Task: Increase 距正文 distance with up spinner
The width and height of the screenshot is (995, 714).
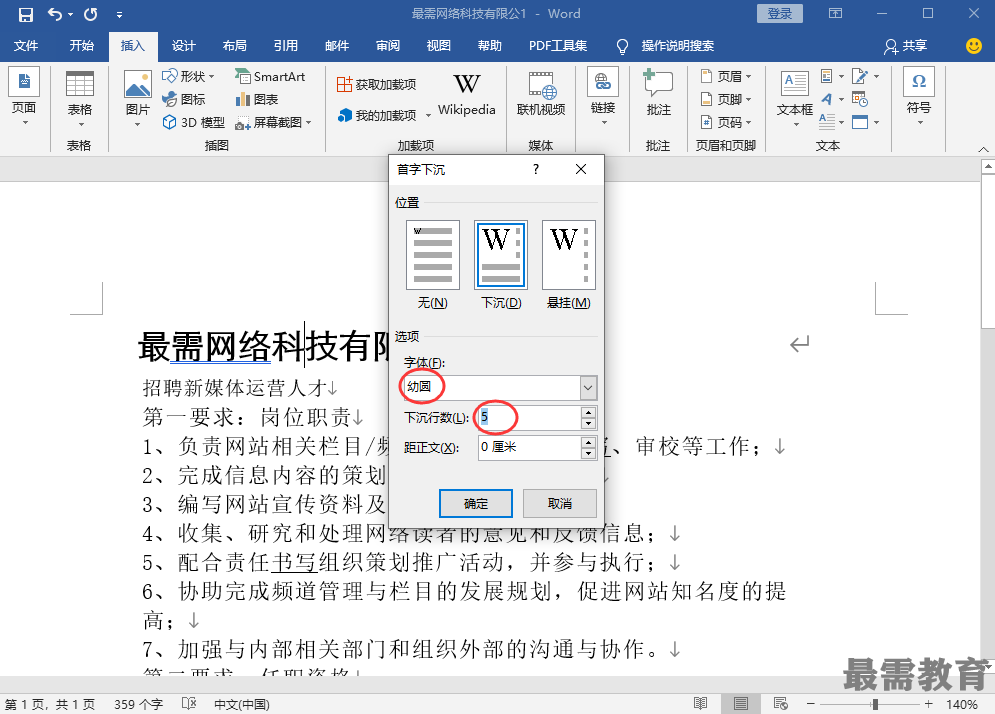Action: (x=588, y=442)
